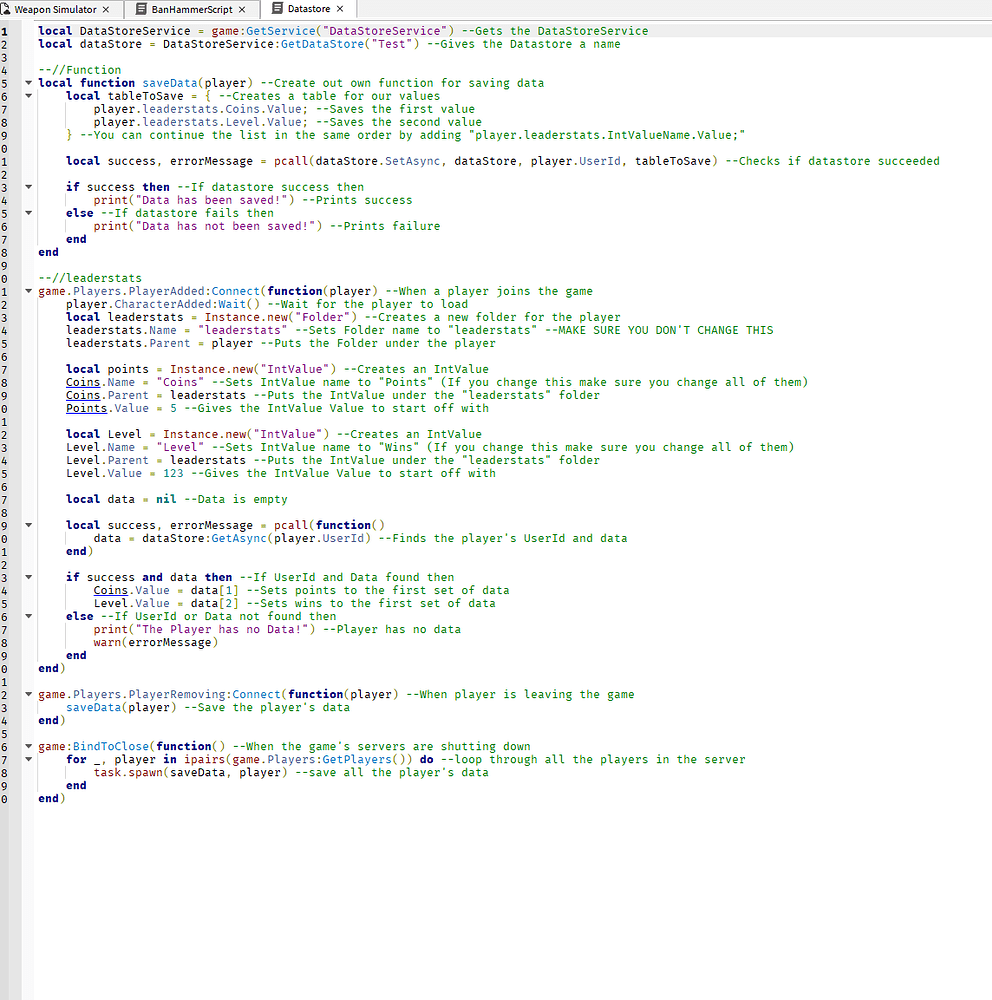Click the "Data has not been saved!" string
Screen dimensions: 992x1000
pyautogui.click(x=225, y=226)
